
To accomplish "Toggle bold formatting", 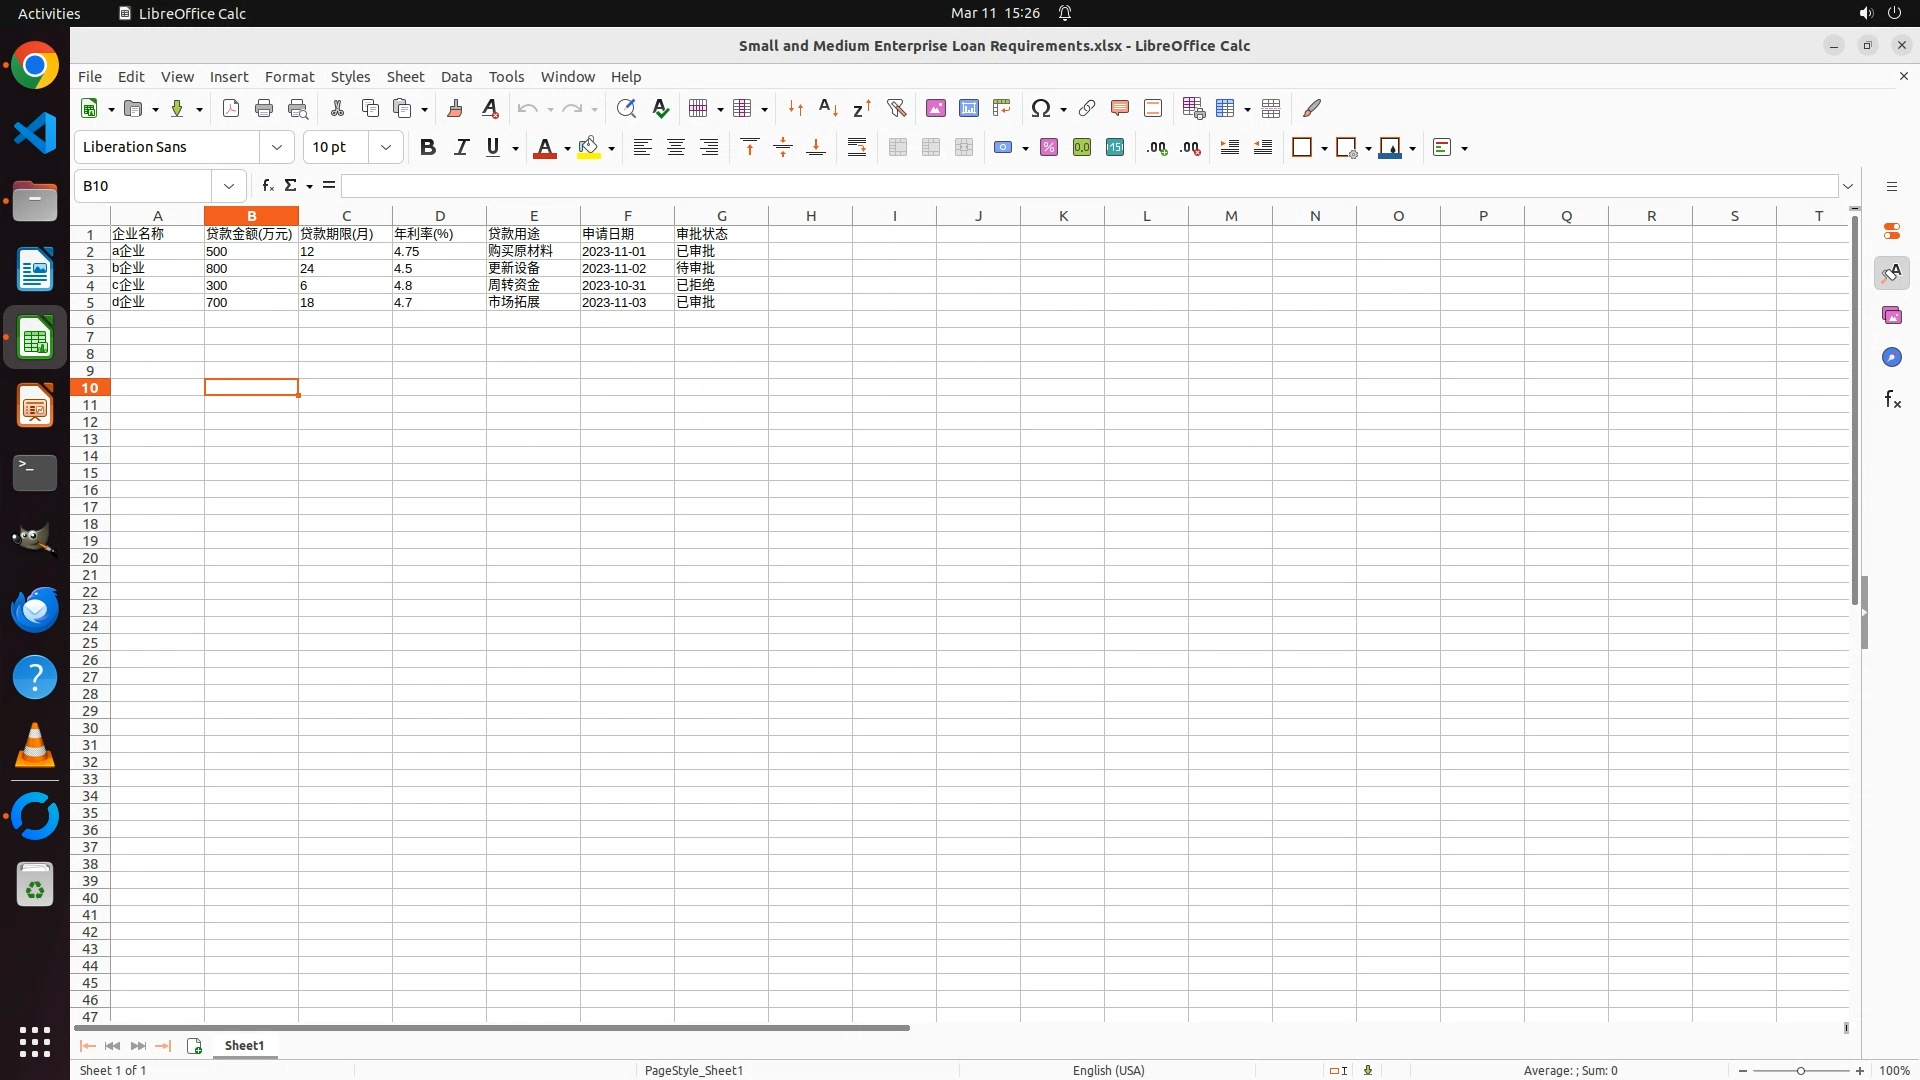I will click(428, 148).
